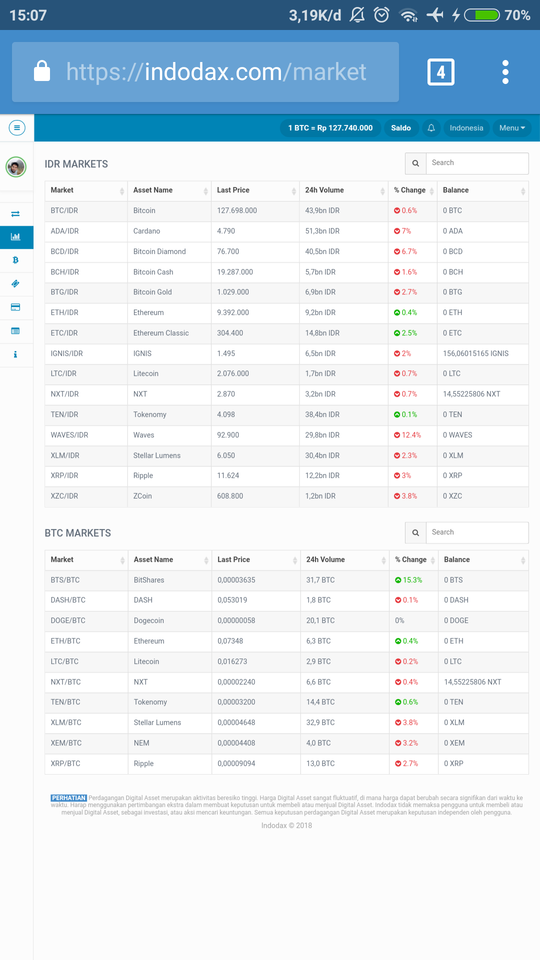The width and height of the screenshot is (540, 960).
Task: Sort BTC Markets by Last Price column
Action: coord(257,560)
